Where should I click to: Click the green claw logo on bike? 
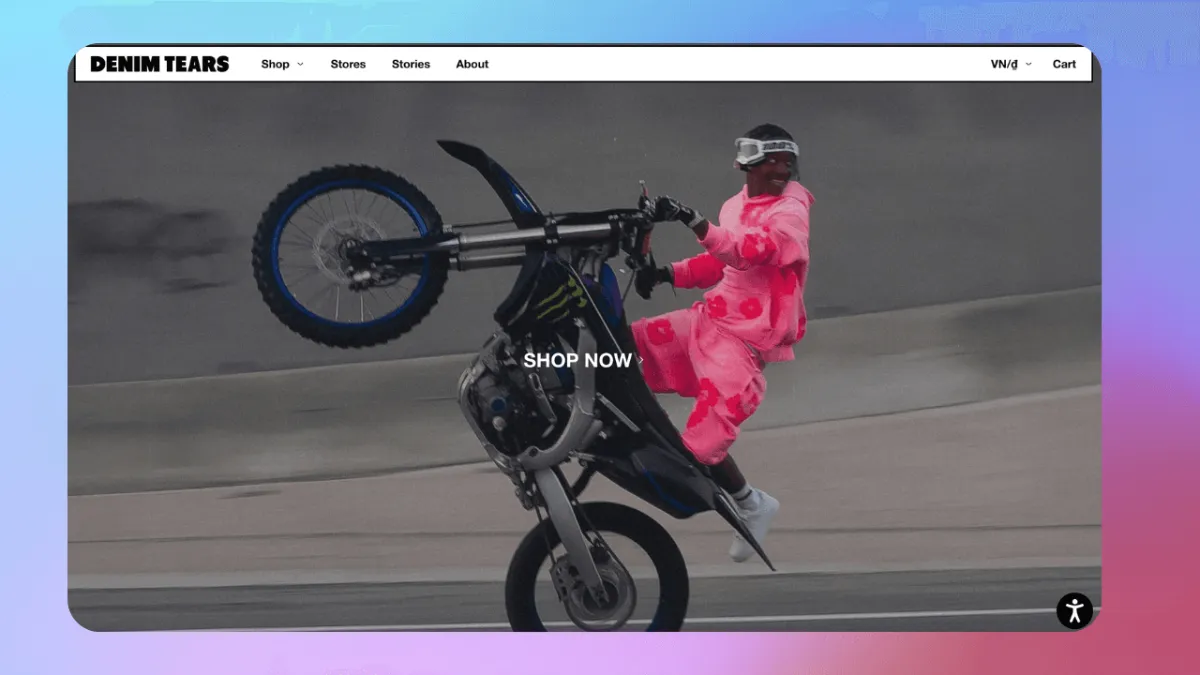(558, 299)
